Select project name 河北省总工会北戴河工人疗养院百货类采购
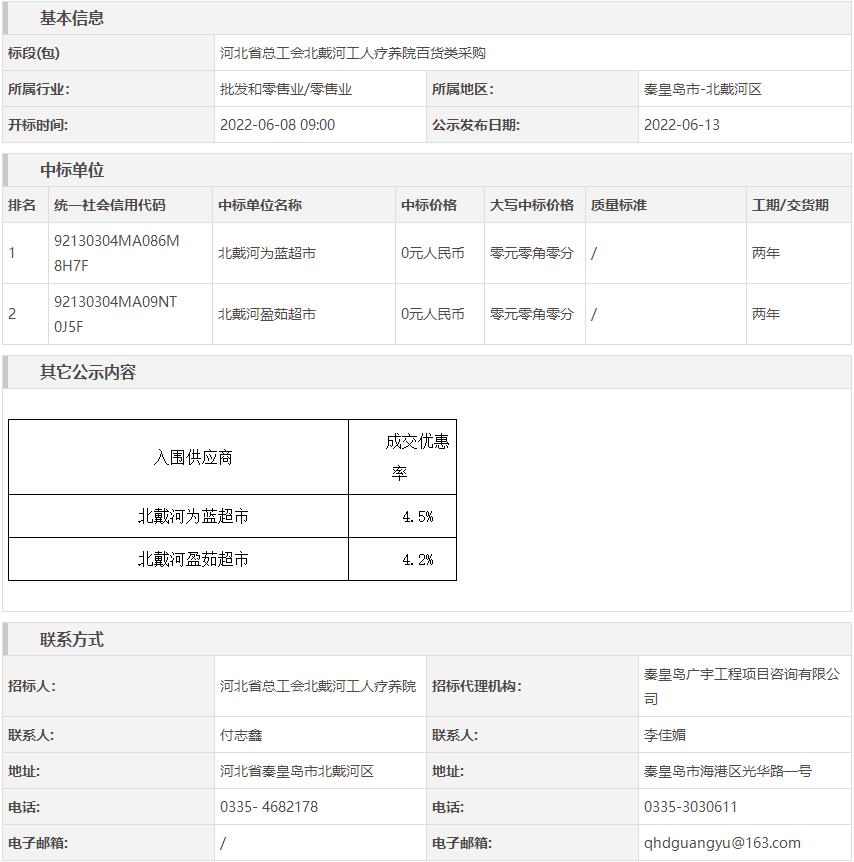The image size is (854, 862). click(352, 53)
